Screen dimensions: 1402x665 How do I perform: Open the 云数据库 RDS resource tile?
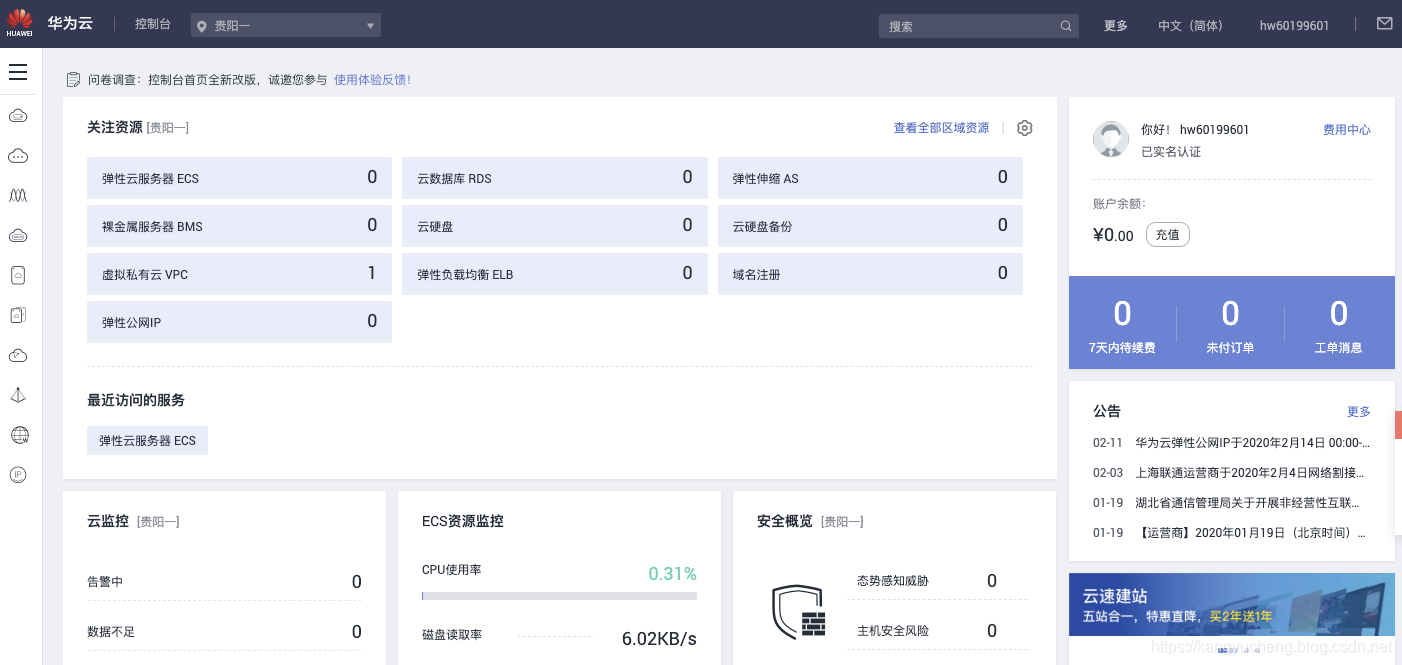click(554, 178)
